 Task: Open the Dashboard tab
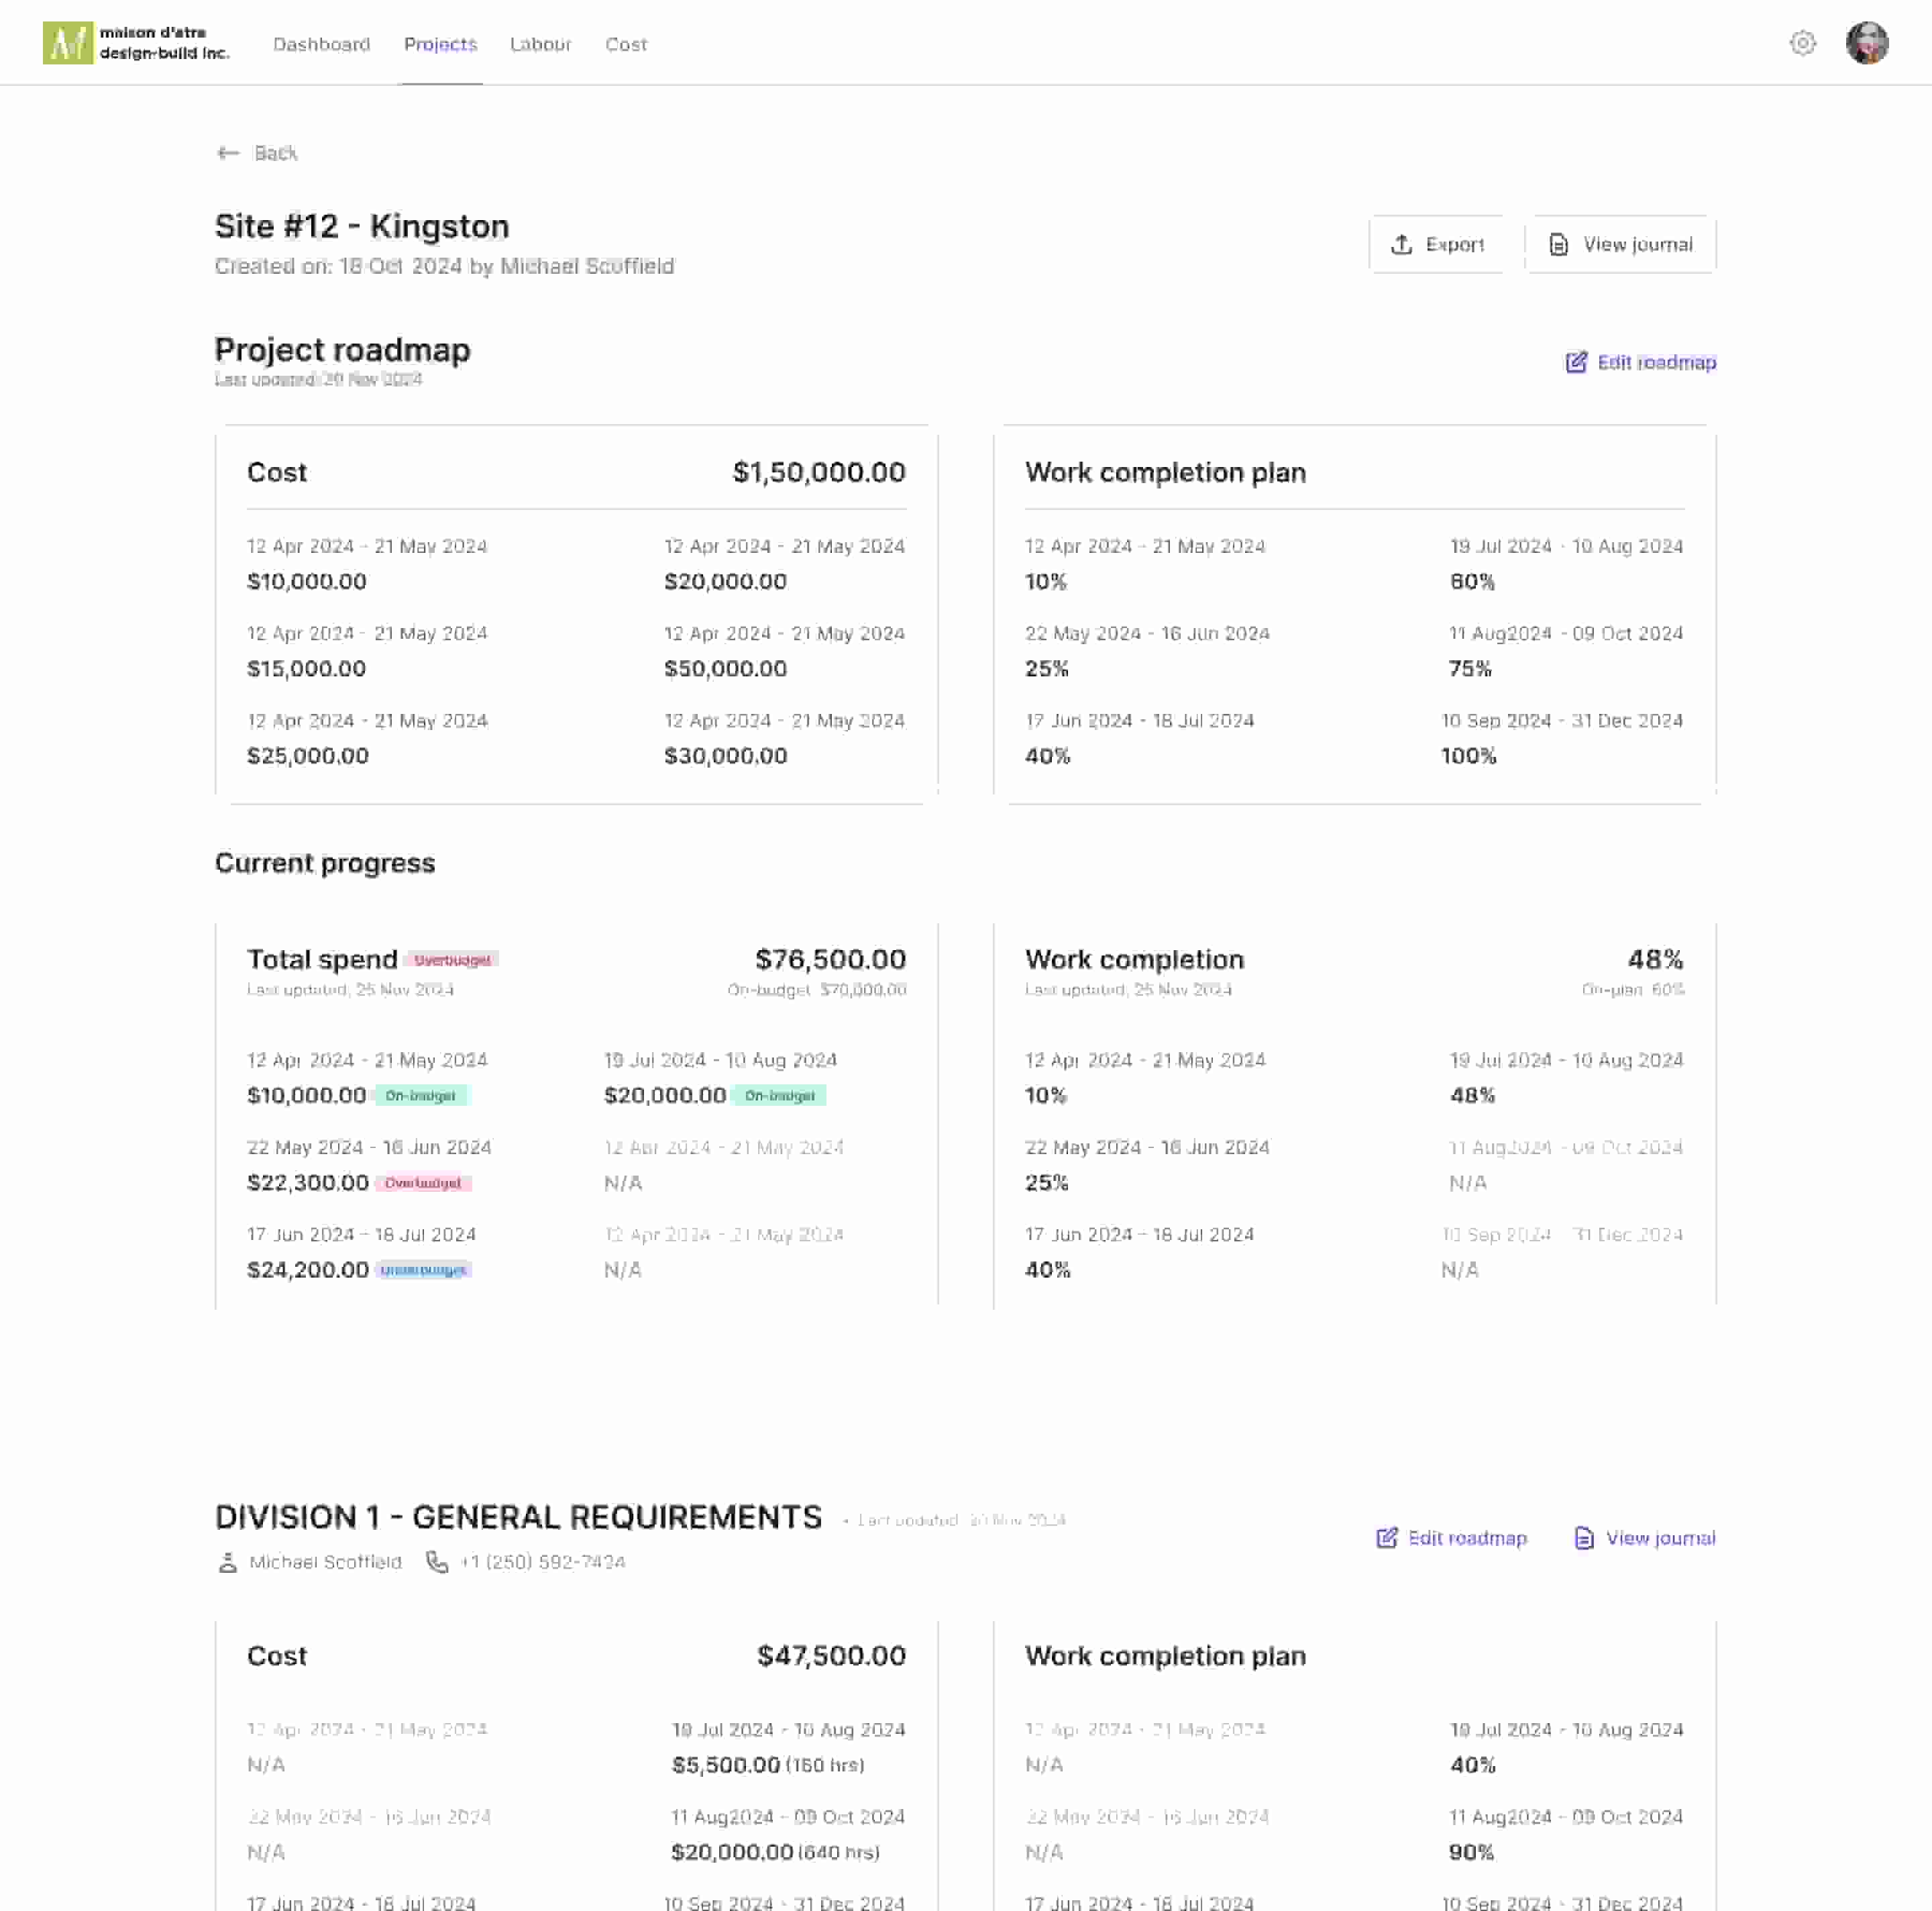[321, 44]
